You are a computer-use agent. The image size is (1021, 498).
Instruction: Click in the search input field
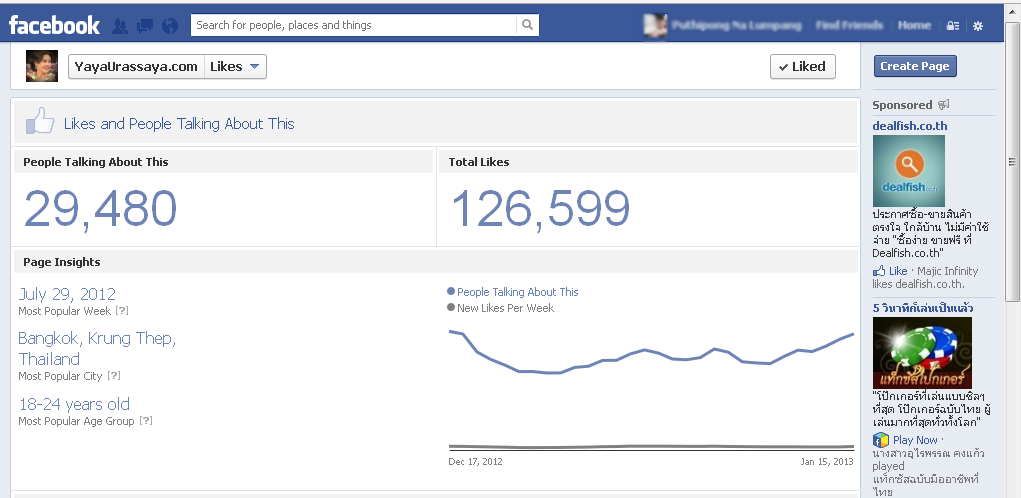tap(354, 25)
